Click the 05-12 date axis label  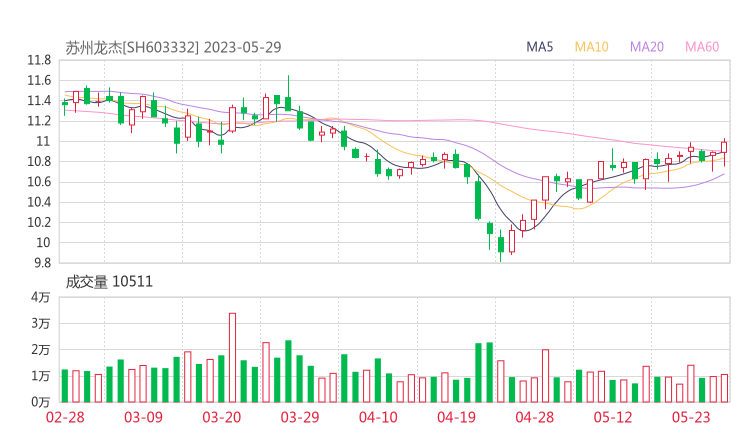(613, 417)
